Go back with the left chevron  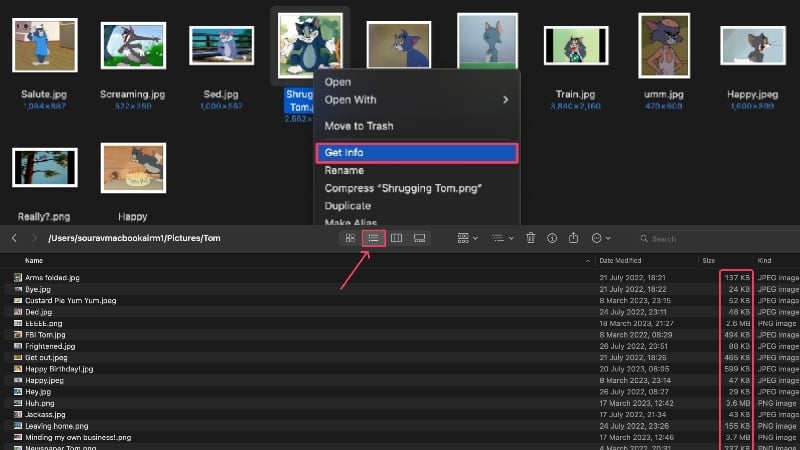14,238
